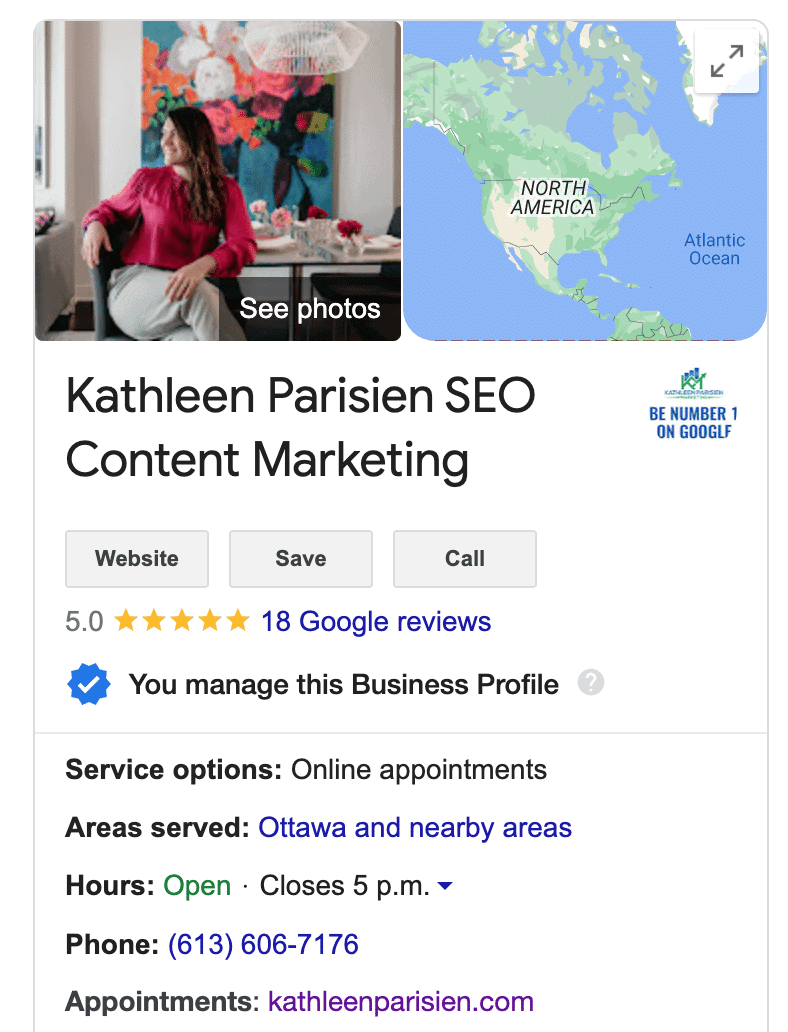
Task: Expand the hours dropdown arrow
Action: (445, 886)
